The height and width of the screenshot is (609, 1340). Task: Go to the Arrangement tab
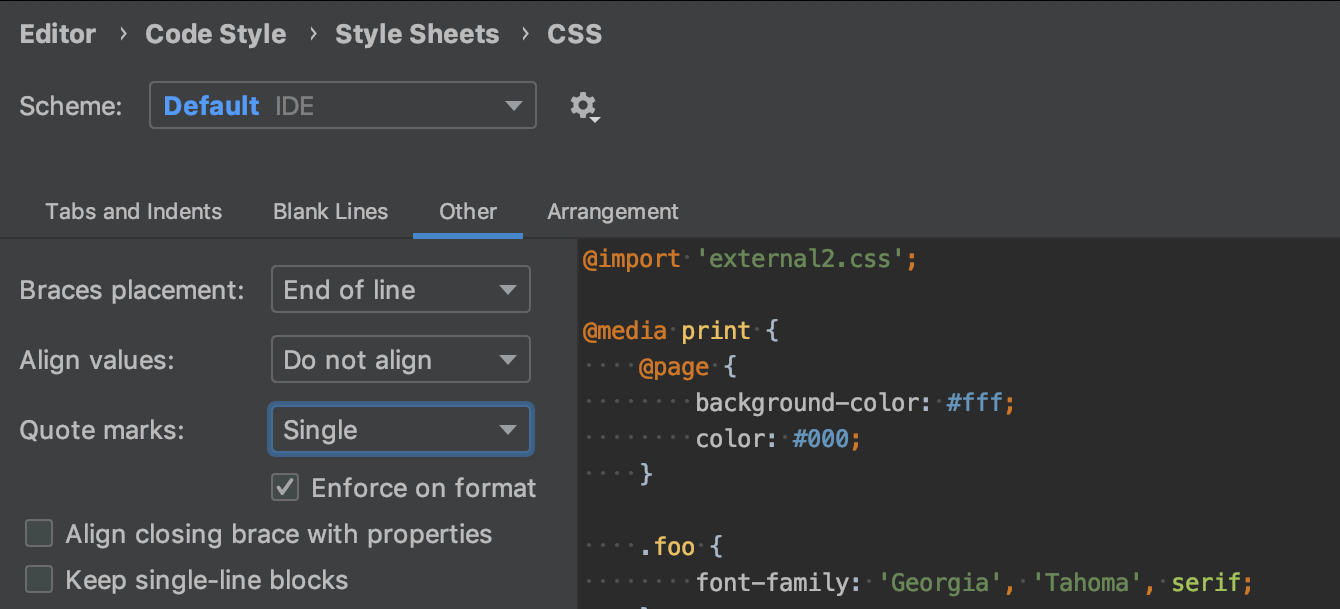click(613, 212)
